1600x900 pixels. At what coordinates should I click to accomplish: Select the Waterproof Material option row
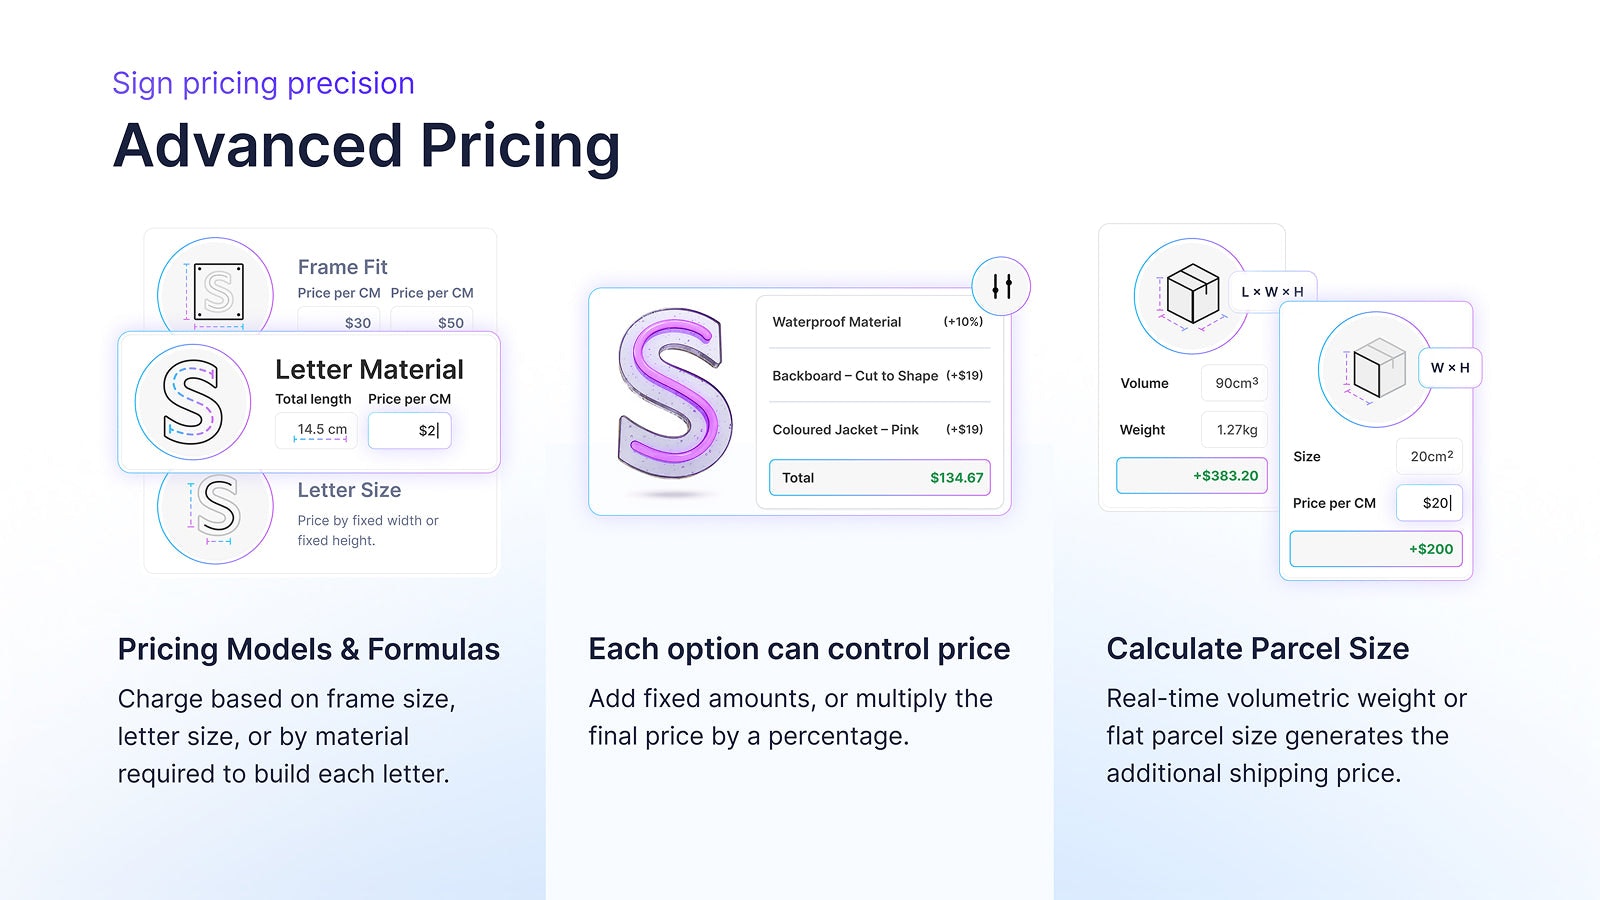pos(879,322)
